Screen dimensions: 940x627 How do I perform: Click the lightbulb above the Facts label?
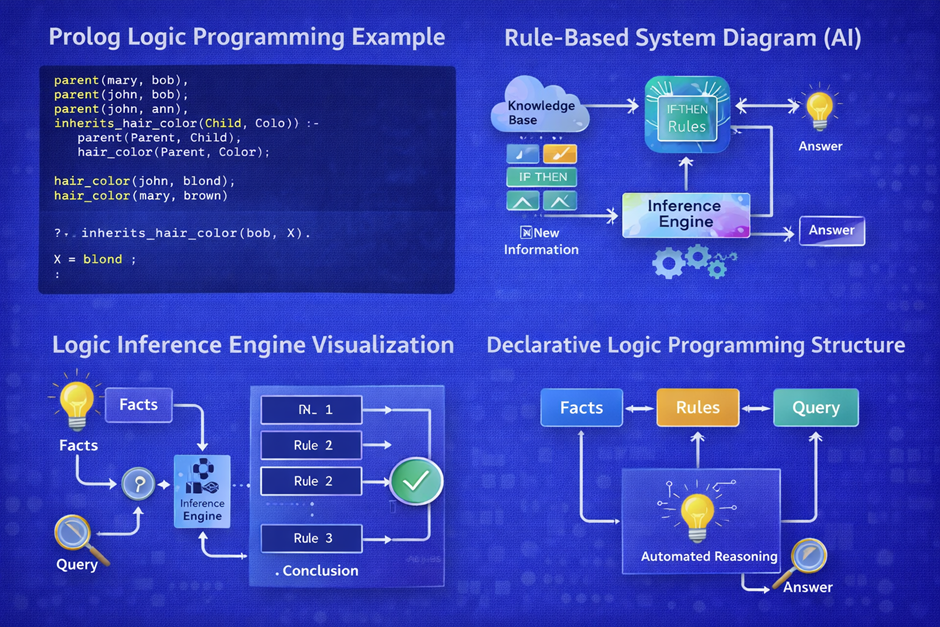click(x=75, y=404)
